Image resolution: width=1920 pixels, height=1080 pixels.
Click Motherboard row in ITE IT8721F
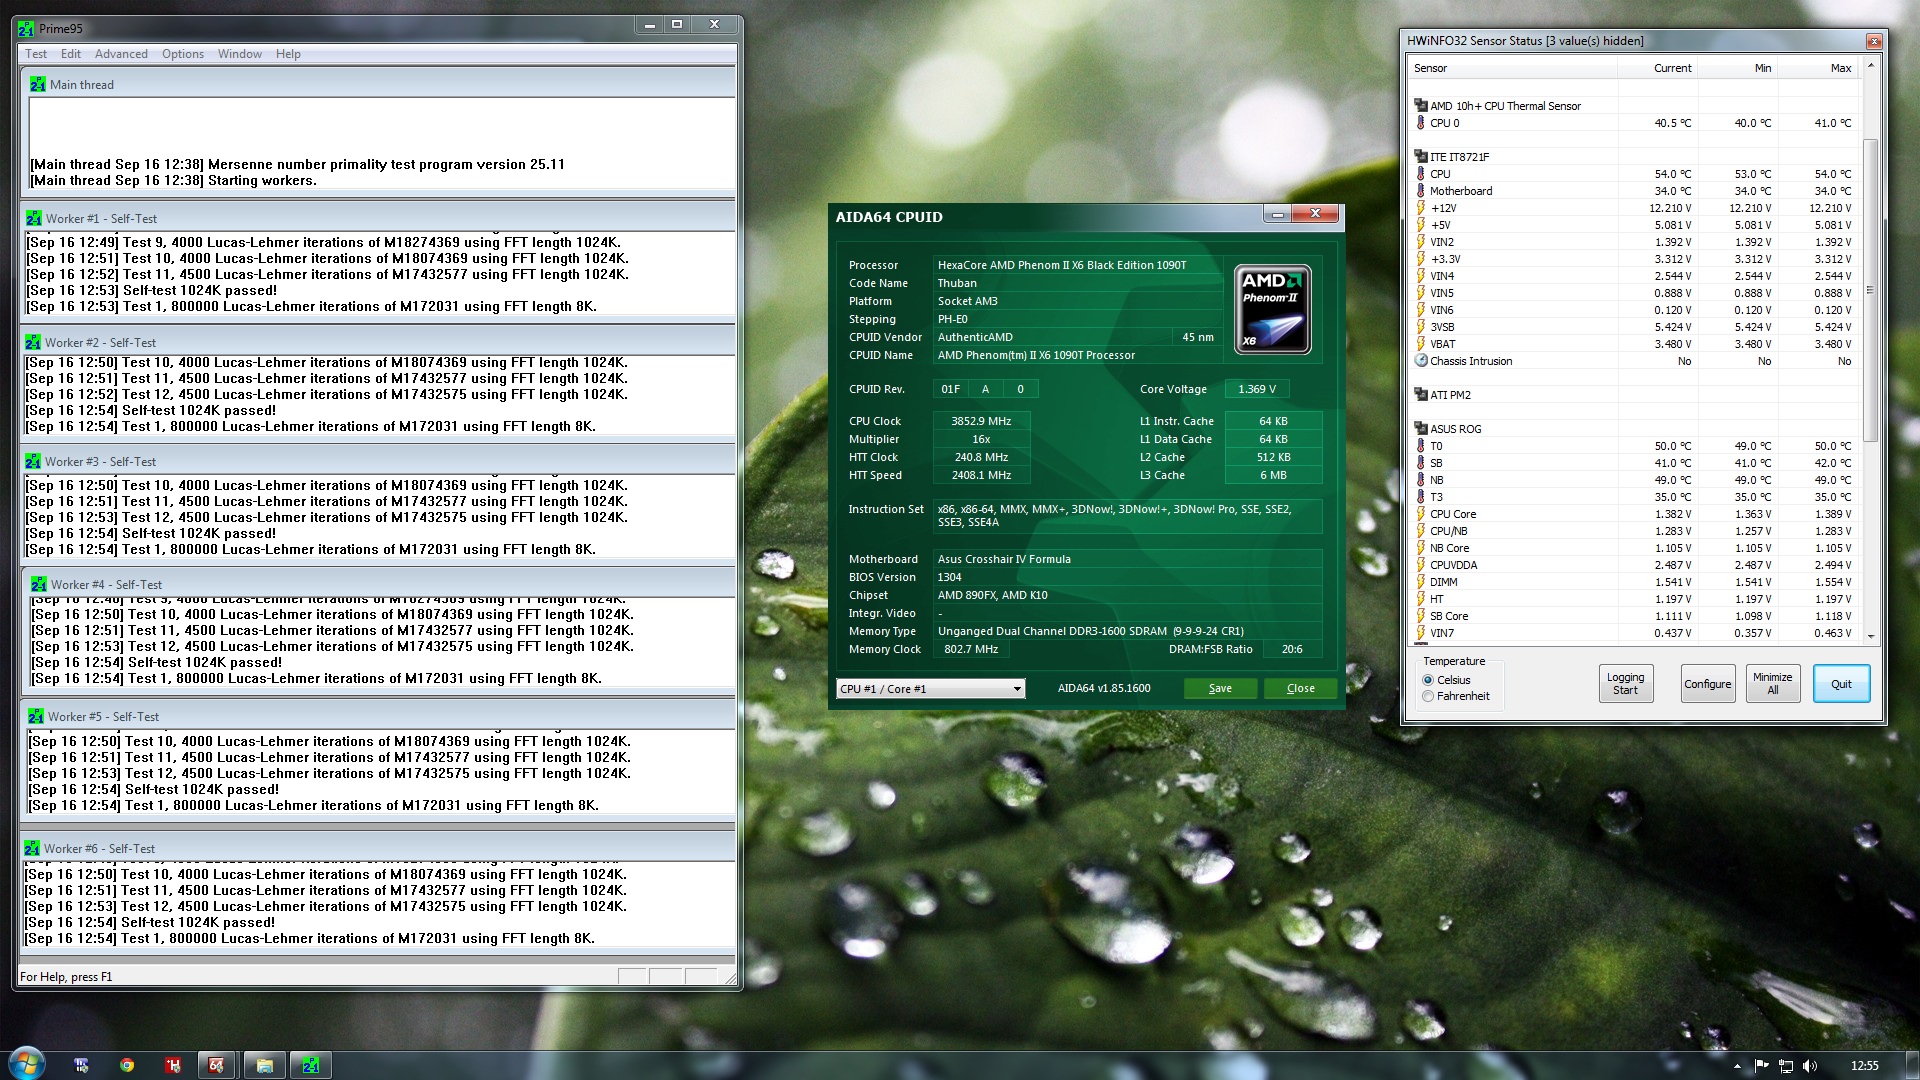tap(1634, 191)
